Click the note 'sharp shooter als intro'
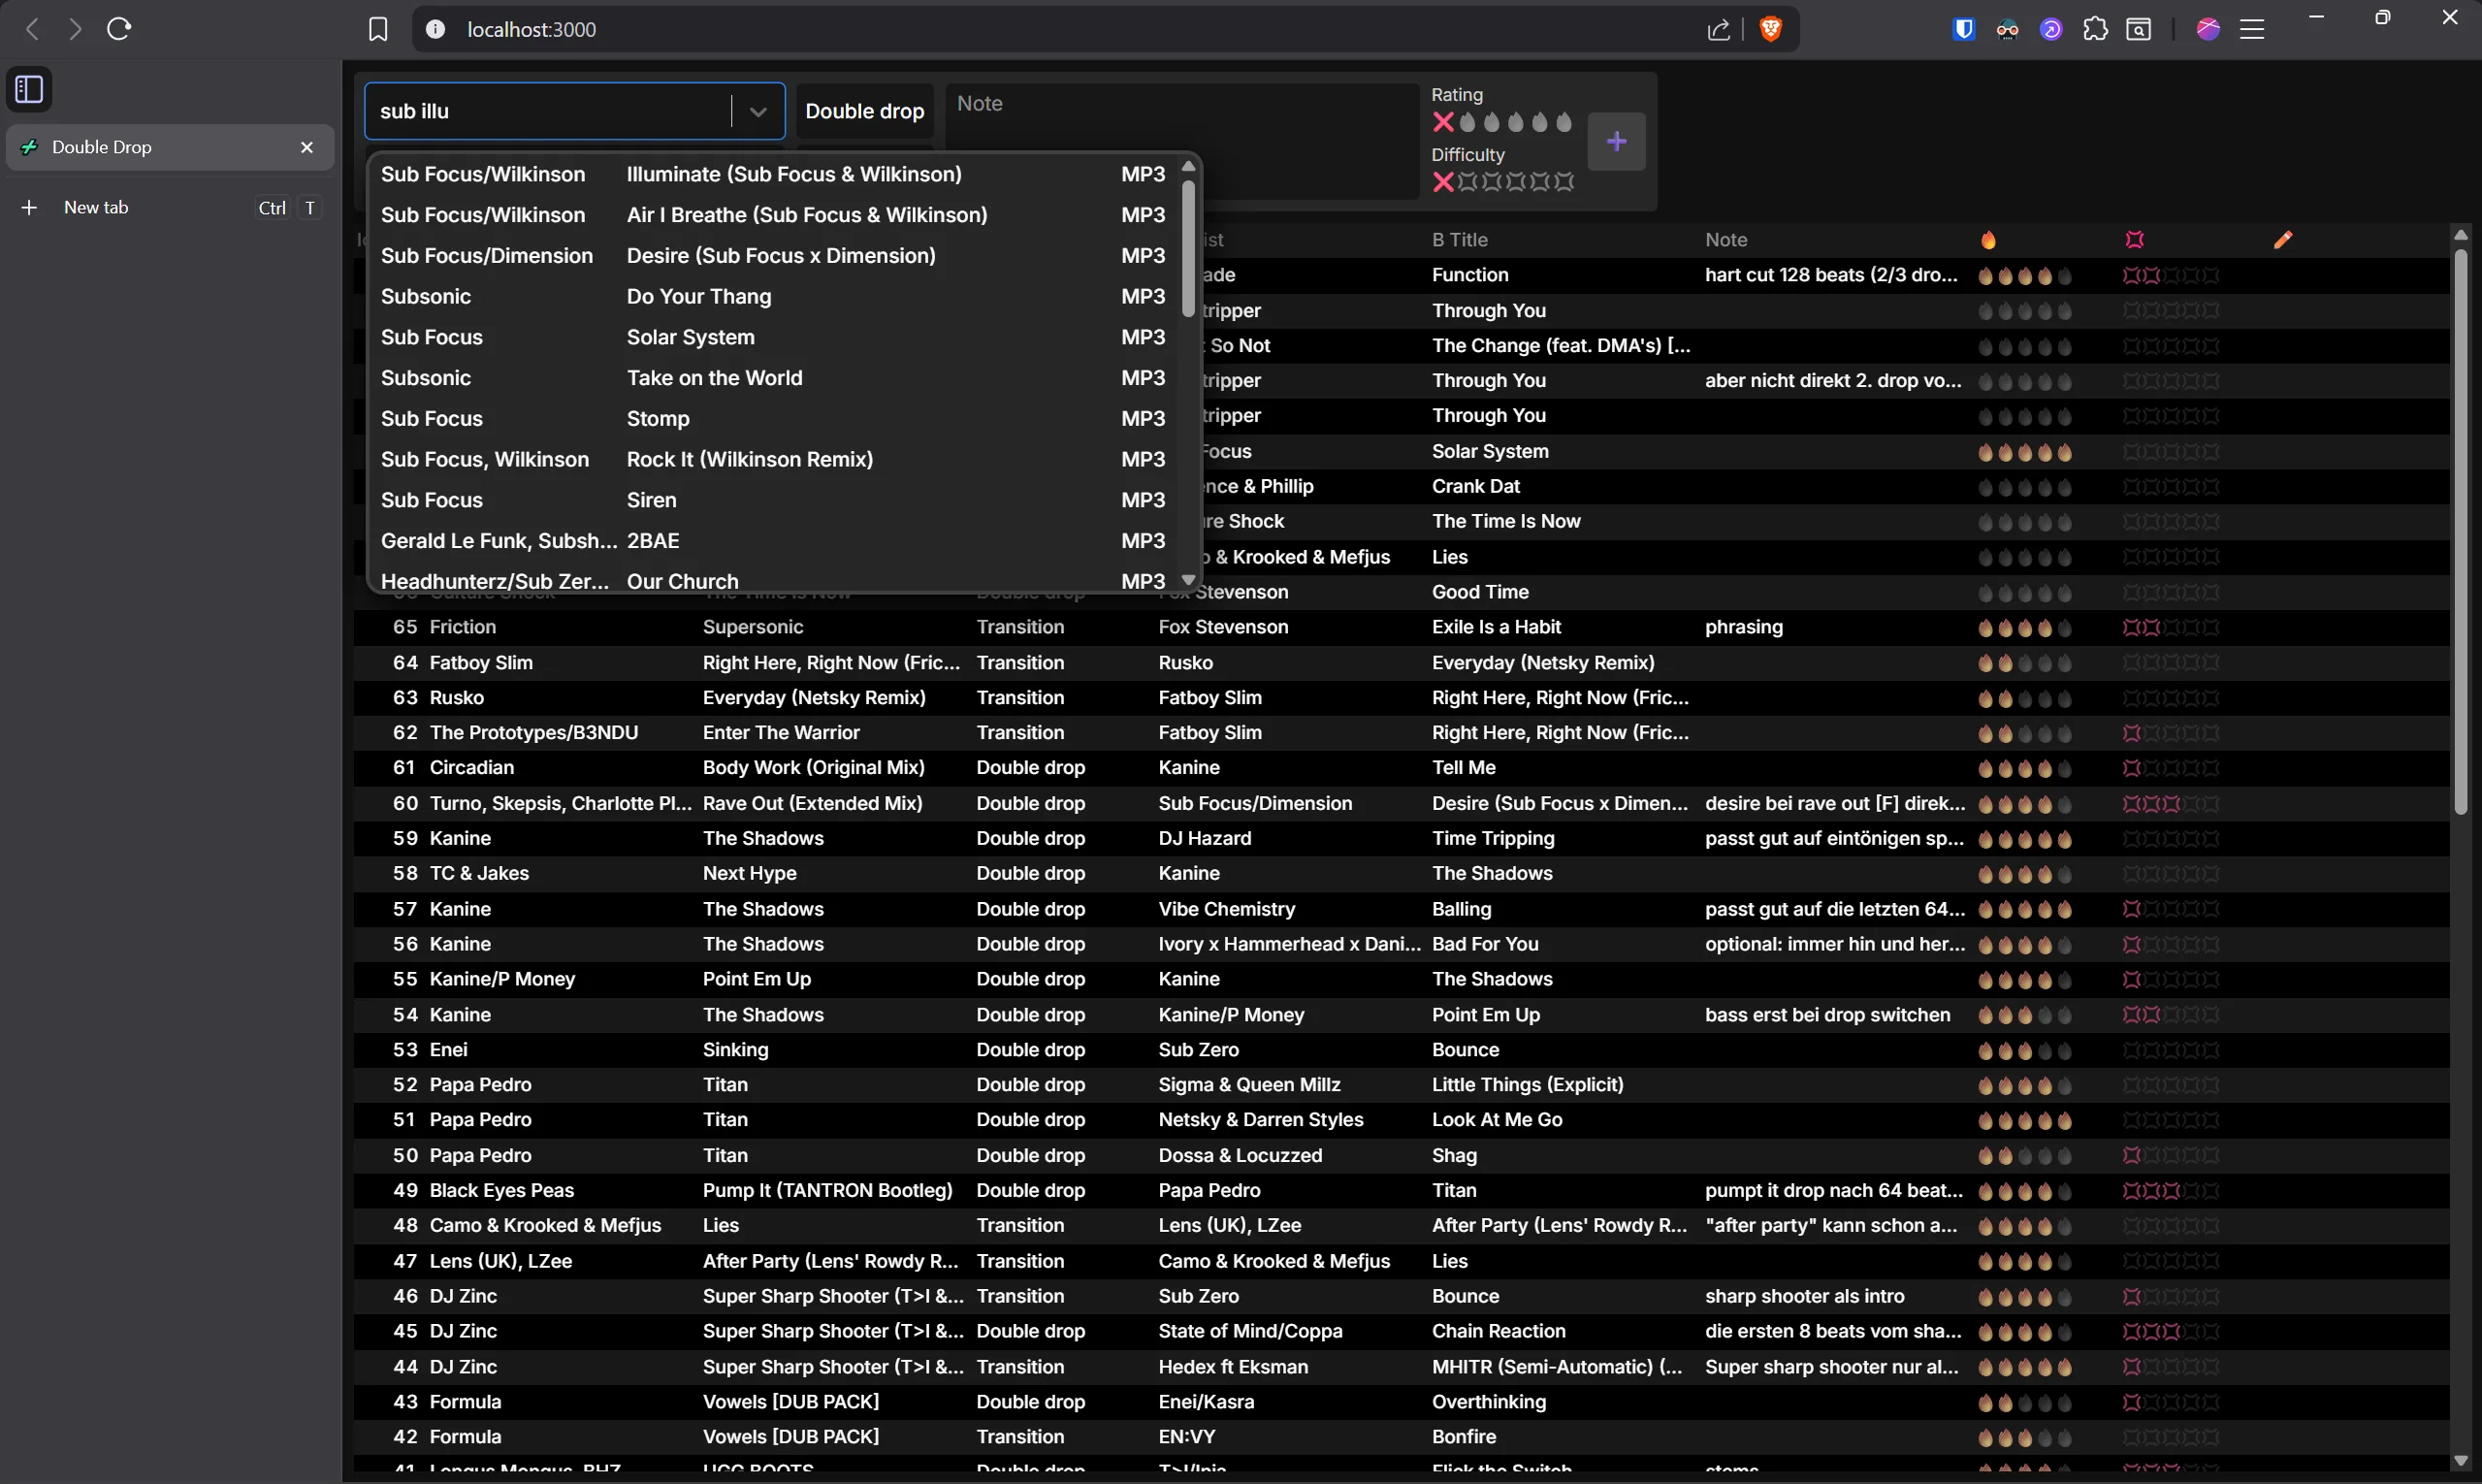2482x1484 pixels. [1804, 1296]
